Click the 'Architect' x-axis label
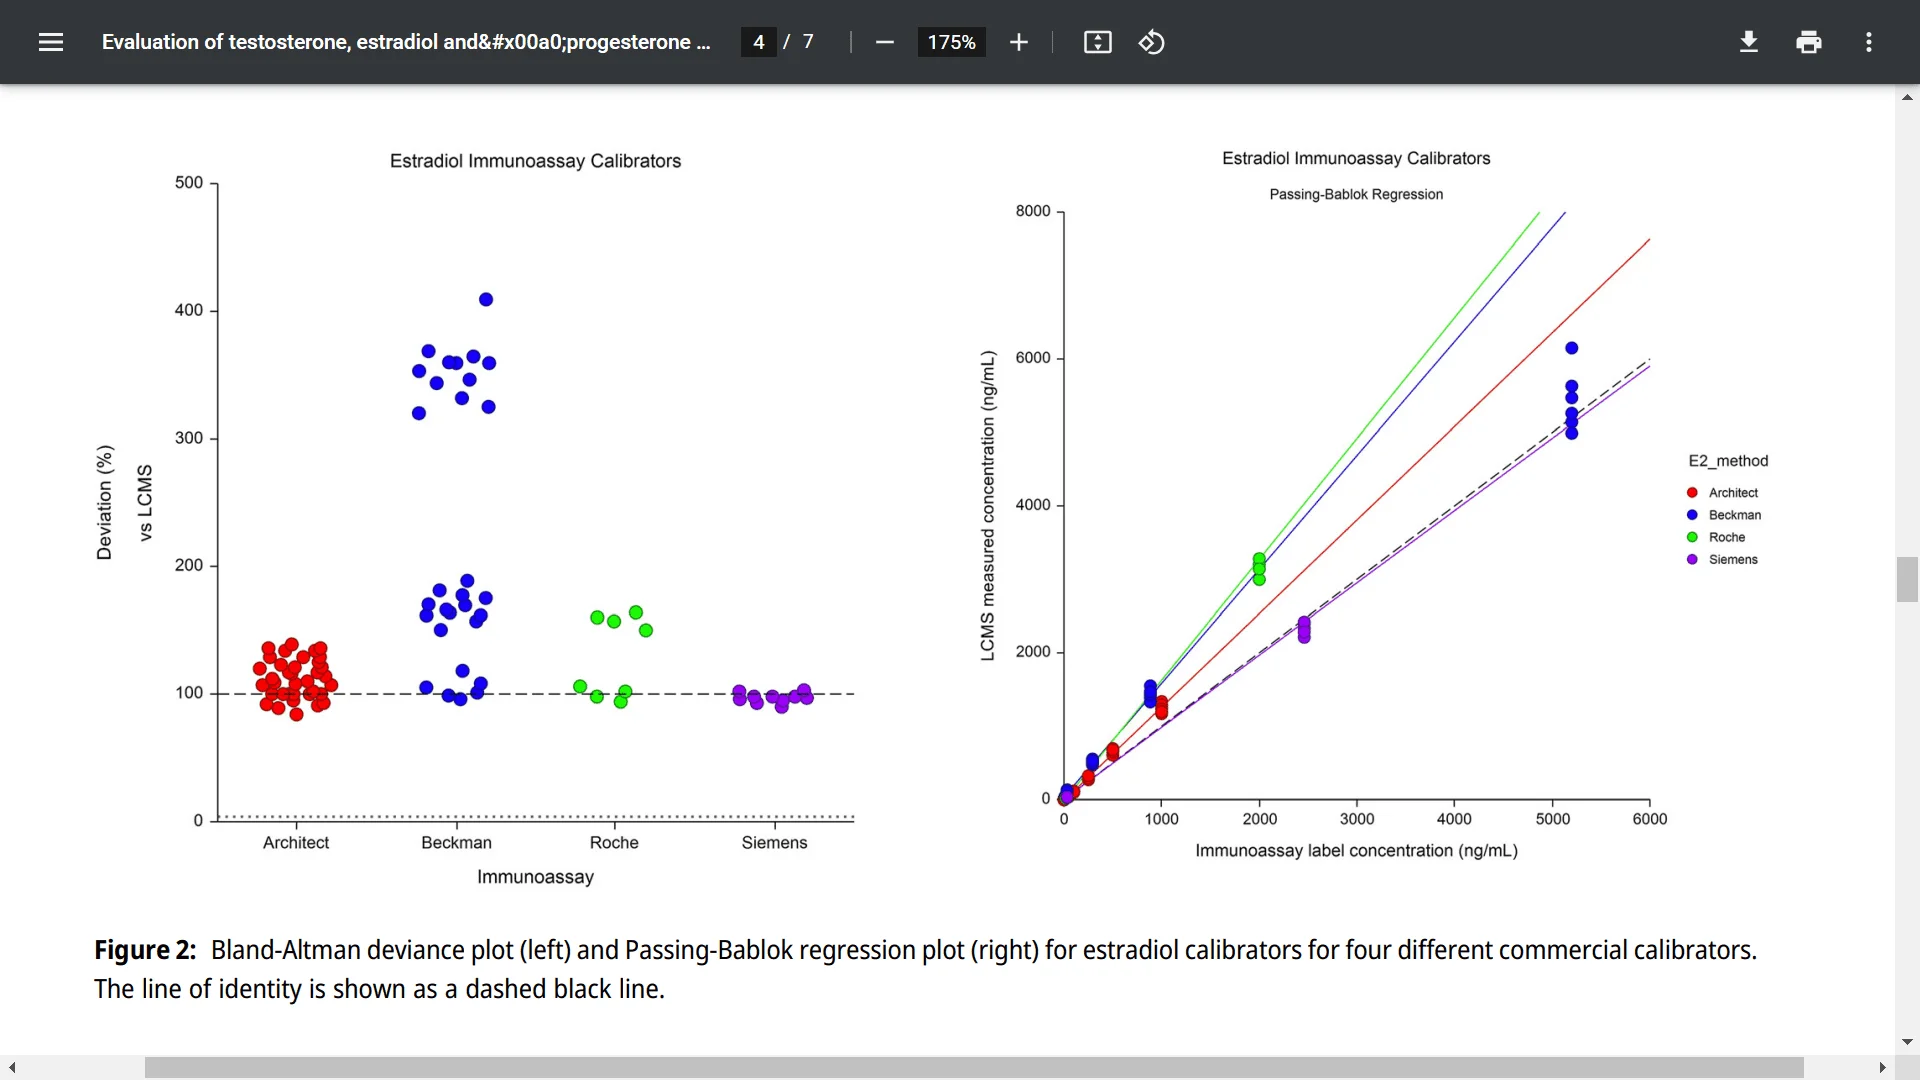 tap(296, 843)
